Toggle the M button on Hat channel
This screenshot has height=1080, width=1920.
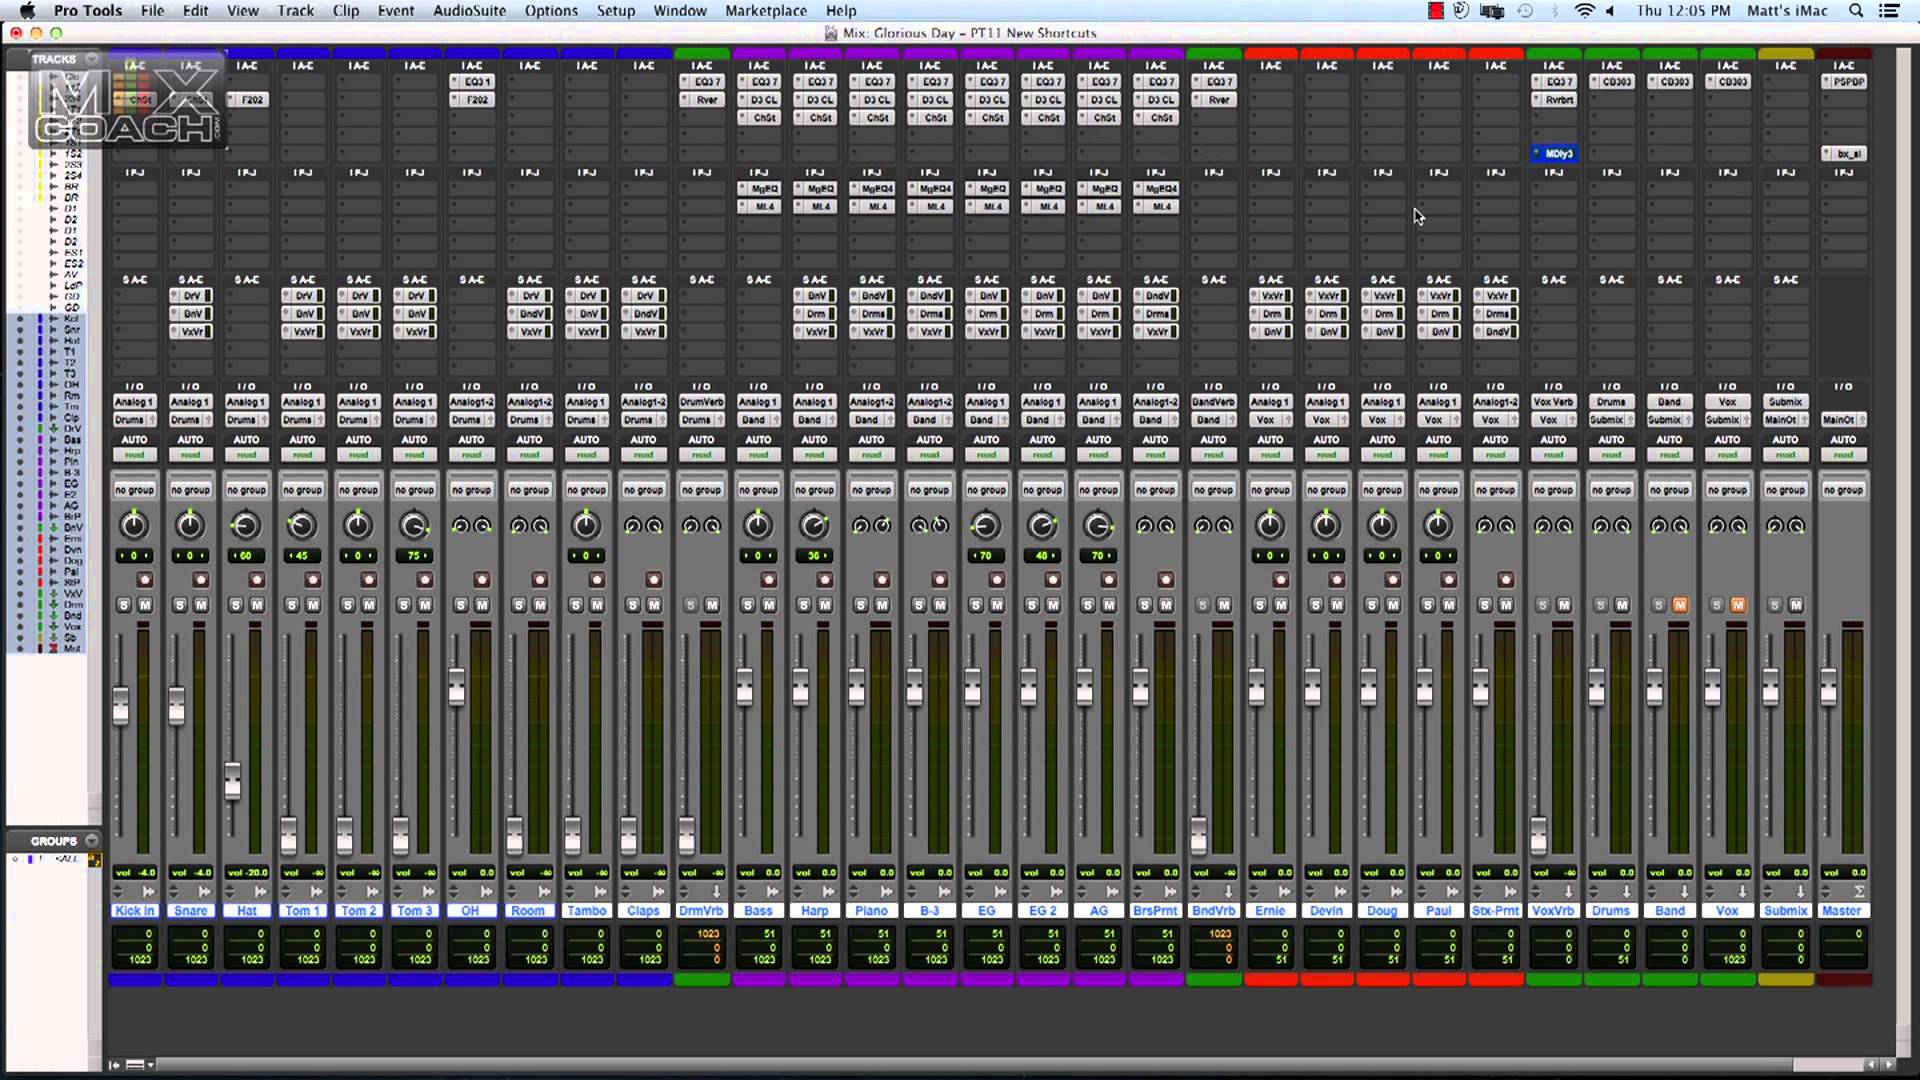coord(257,605)
